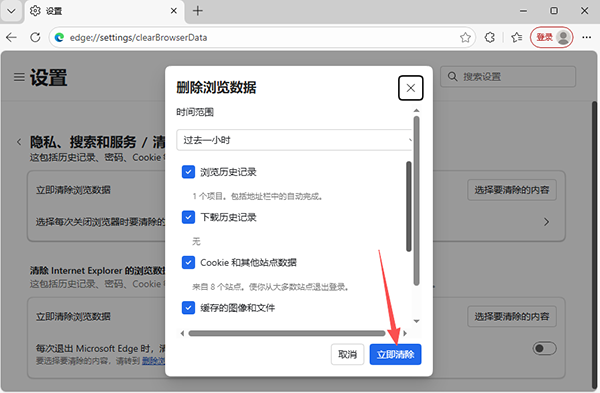Click first 选择要清除的内容 button
This screenshot has height=393, width=600.
(x=512, y=190)
